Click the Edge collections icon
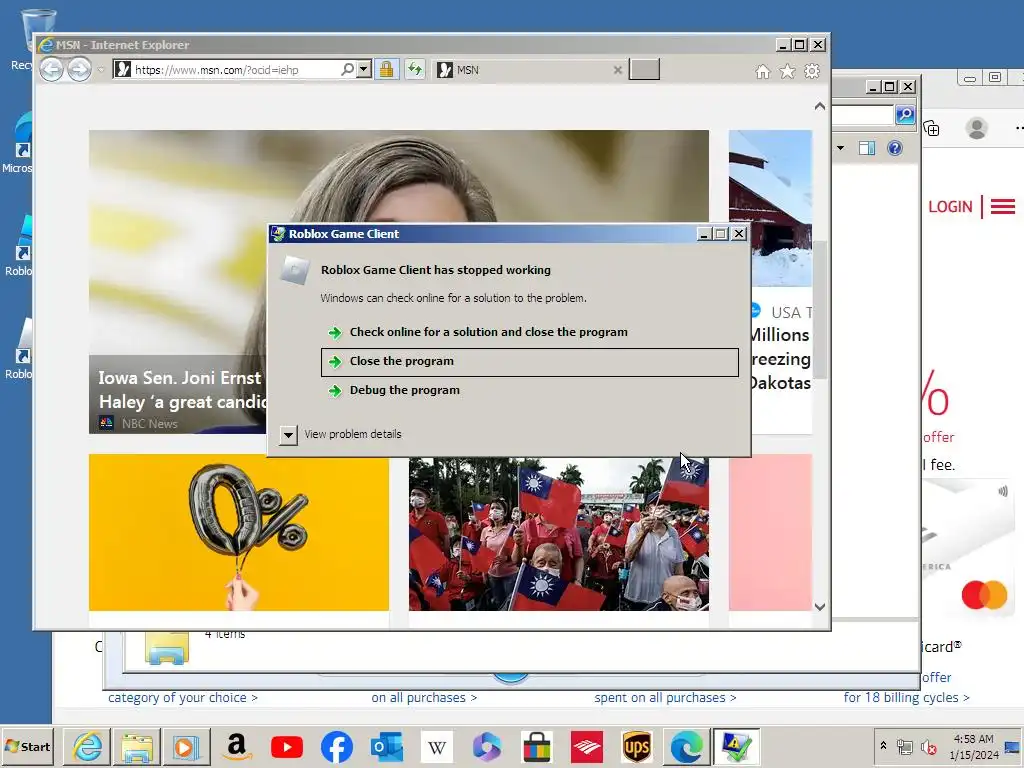Image resolution: width=1024 pixels, height=768 pixels. point(932,128)
